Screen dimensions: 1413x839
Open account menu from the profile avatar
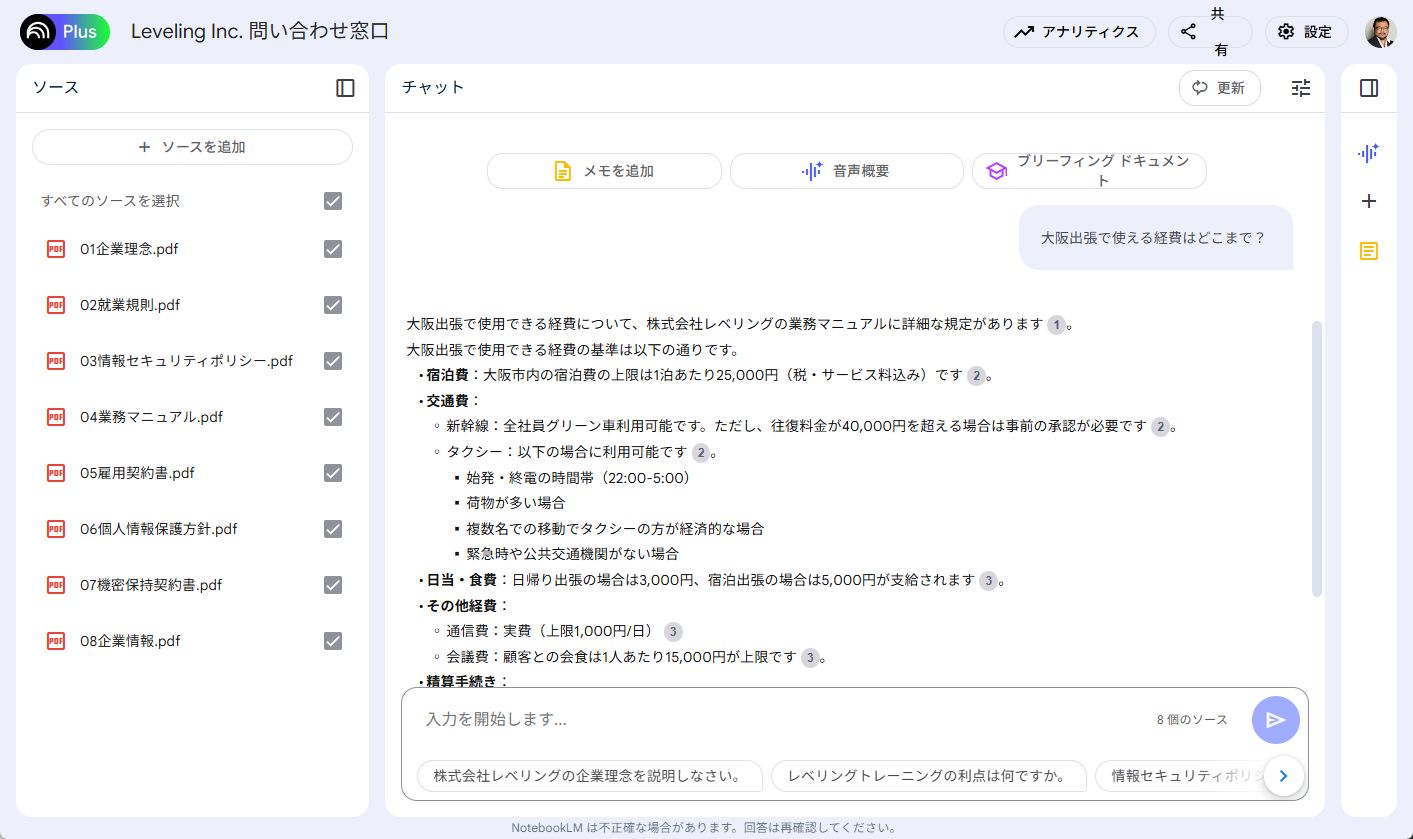(x=1380, y=31)
